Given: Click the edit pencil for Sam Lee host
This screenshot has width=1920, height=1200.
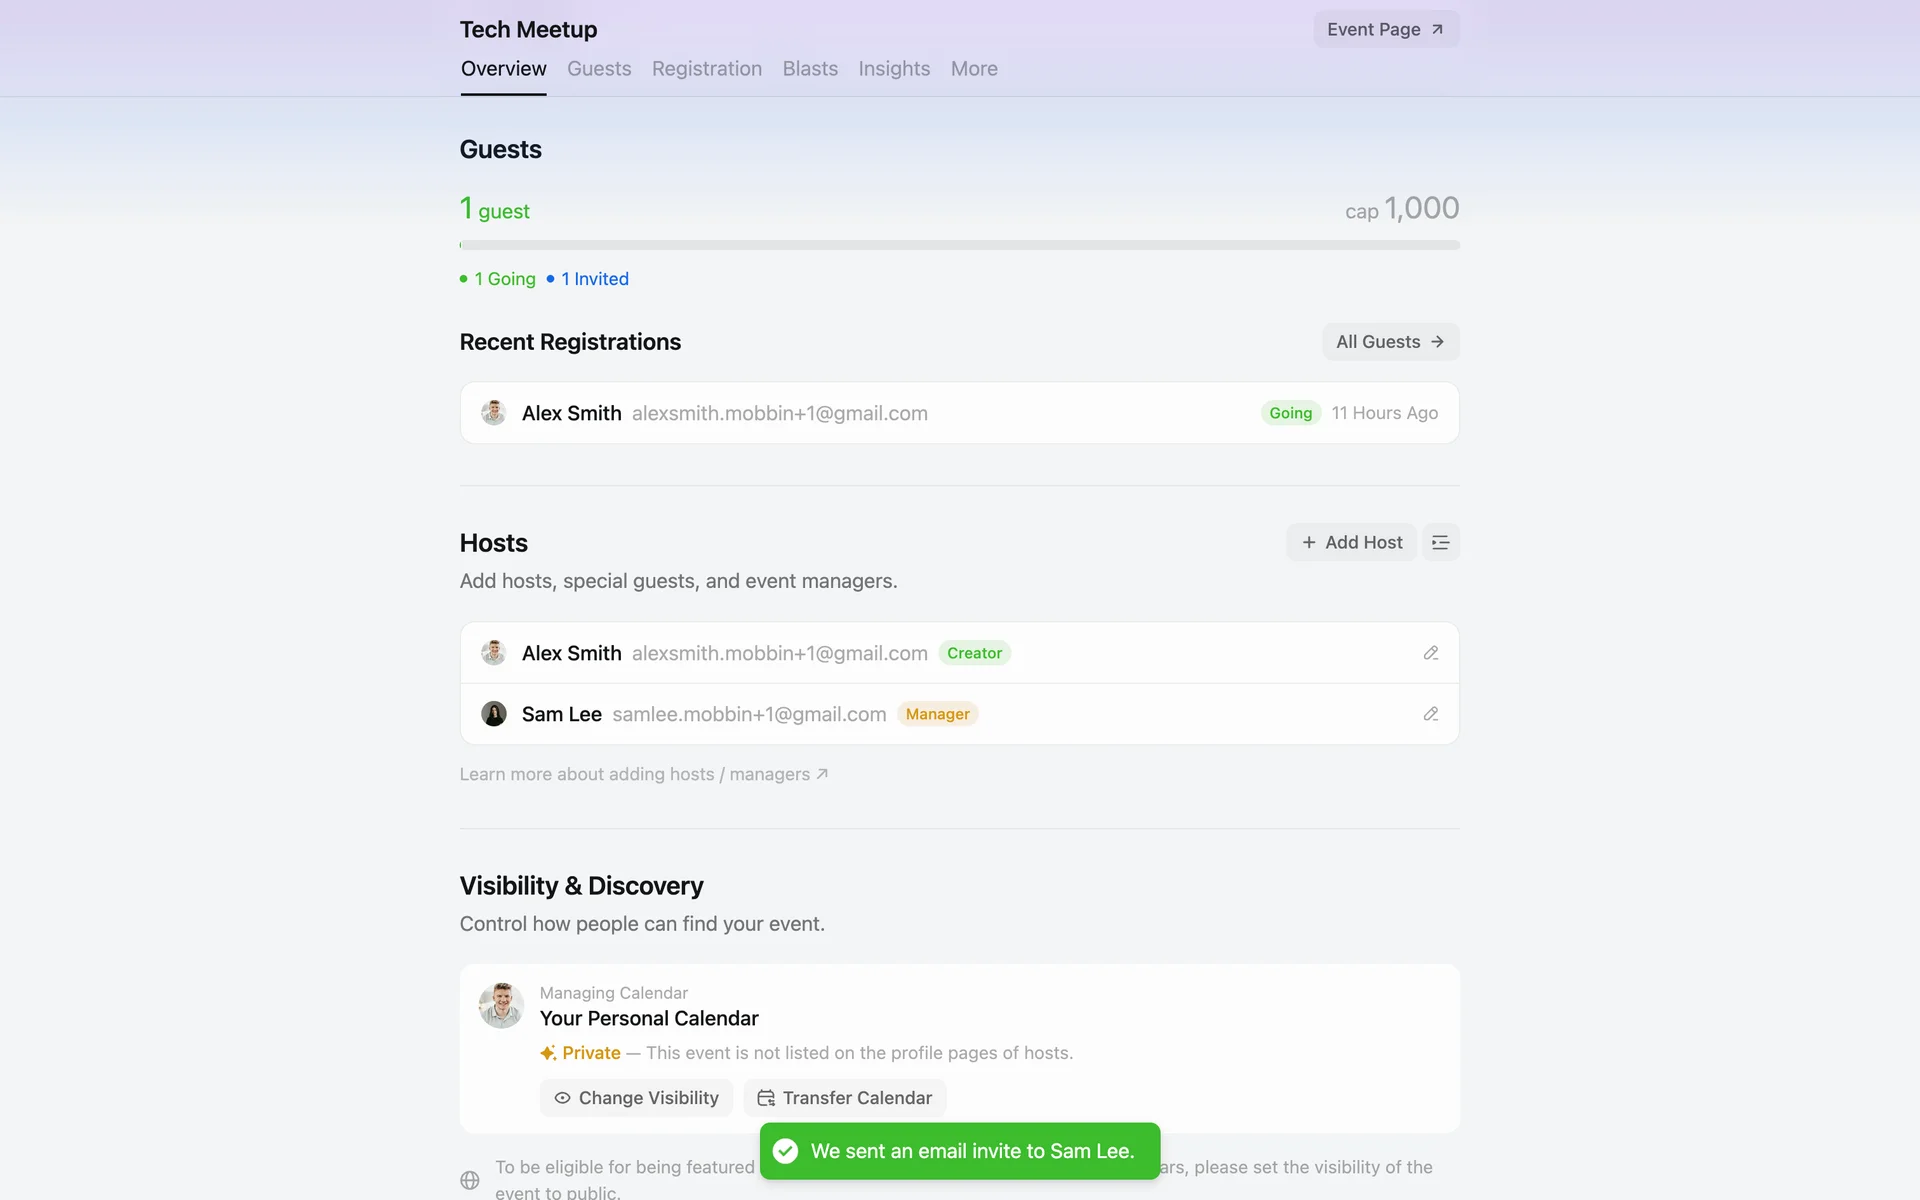Looking at the screenshot, I should pos(1430,714).
